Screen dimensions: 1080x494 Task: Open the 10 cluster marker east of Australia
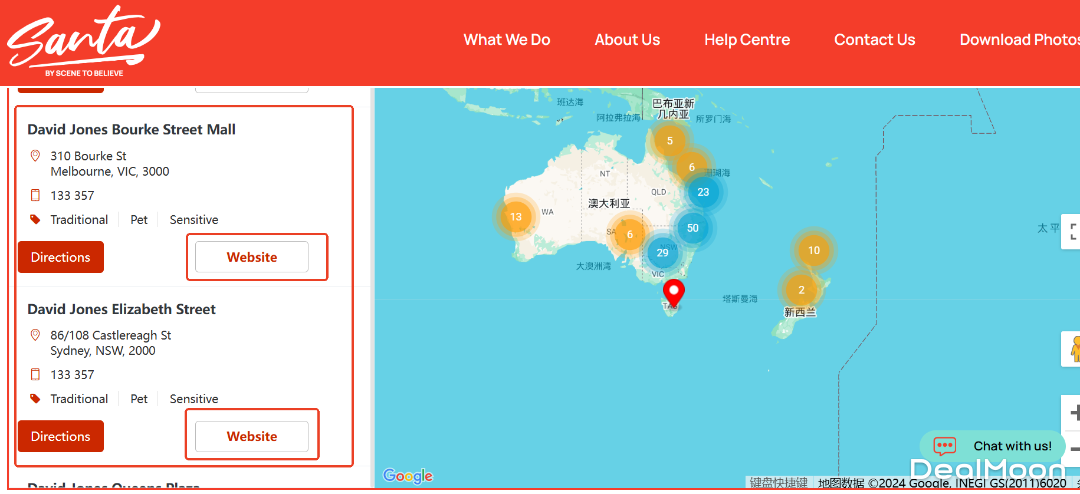tap(814, 250)
